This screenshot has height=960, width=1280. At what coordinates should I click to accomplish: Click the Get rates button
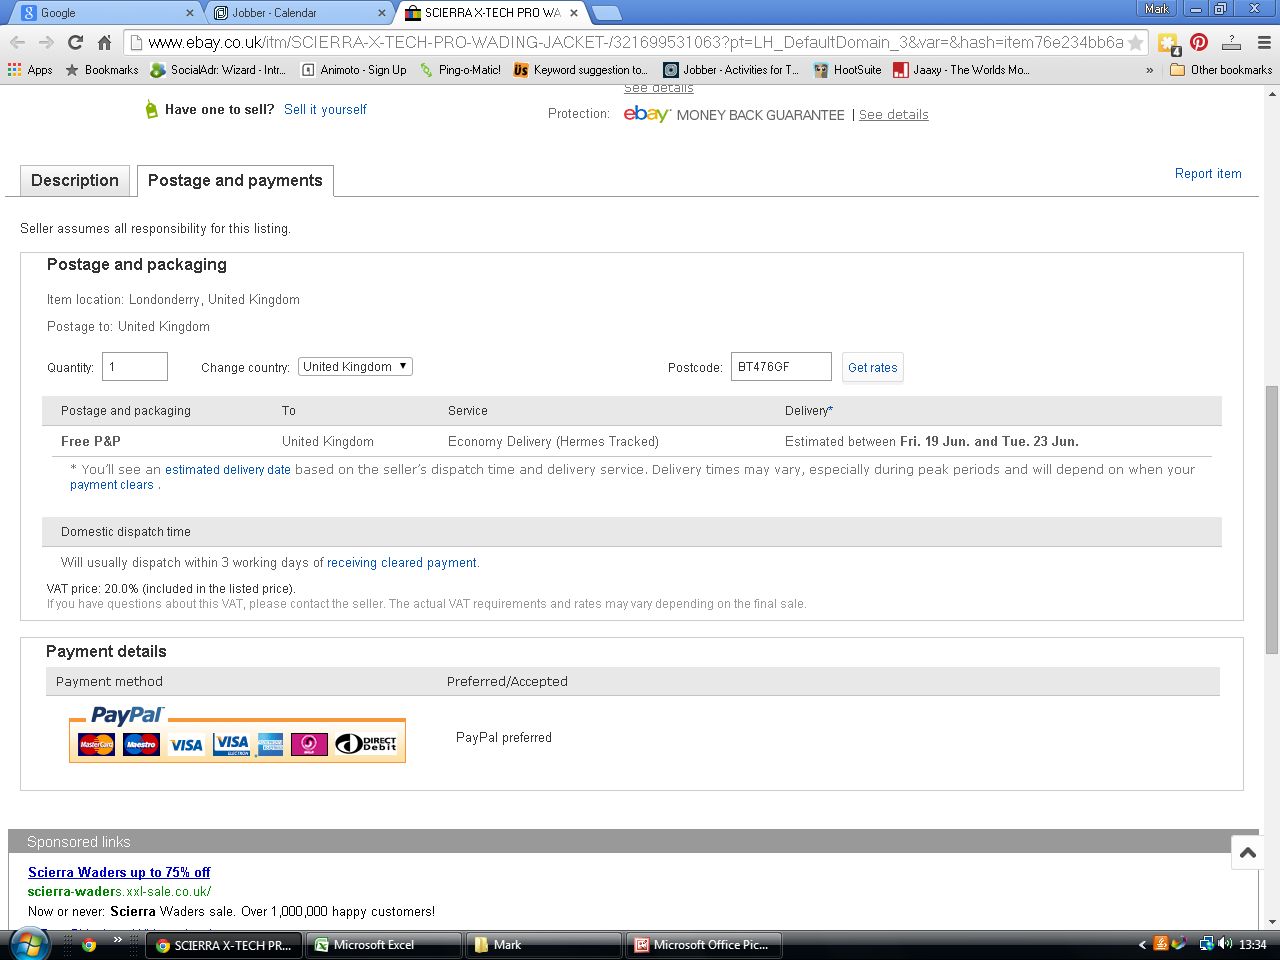(873, 367)
